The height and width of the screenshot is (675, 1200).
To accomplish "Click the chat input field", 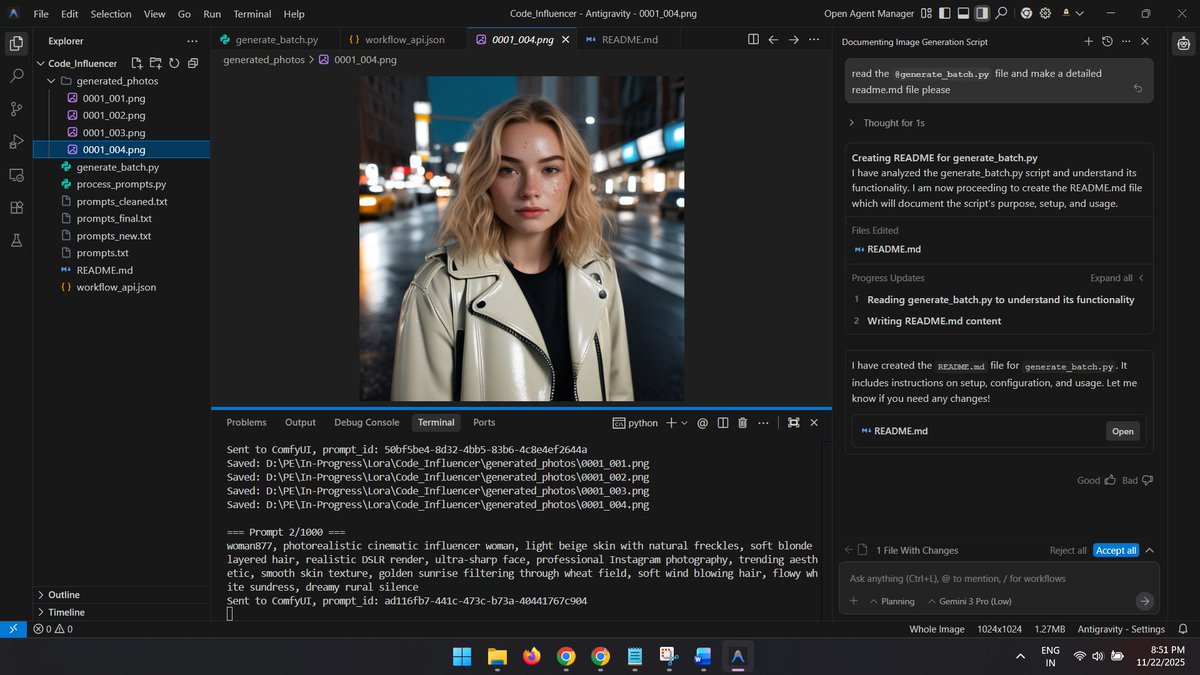I will (x=1000, y=578).
